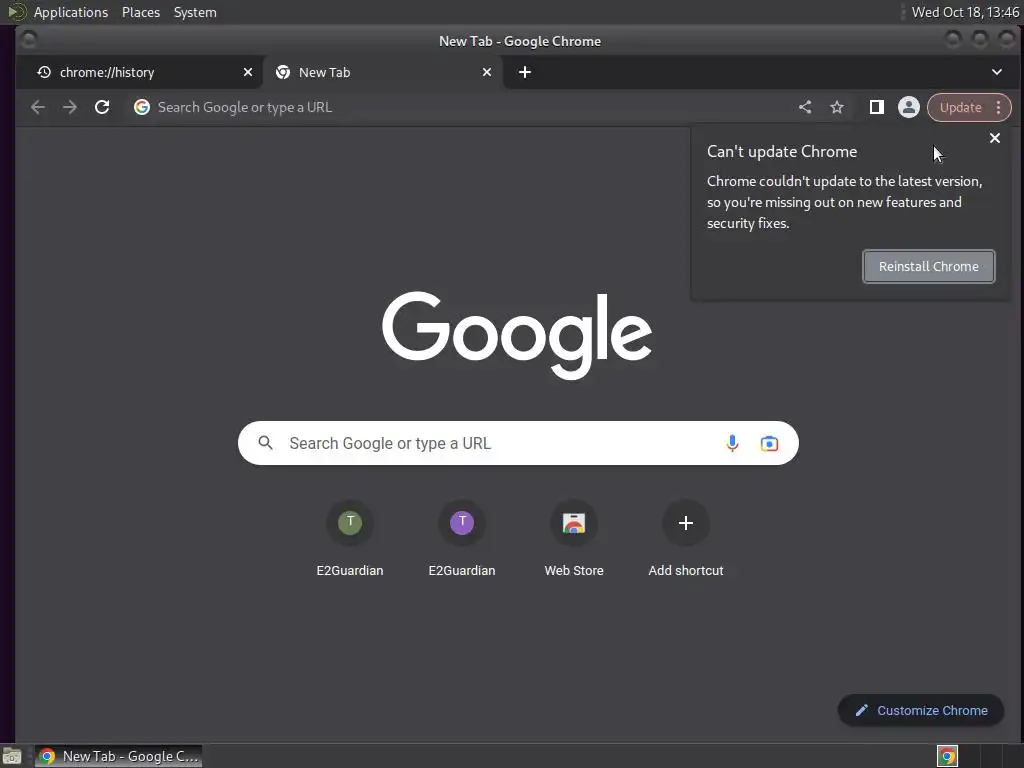Screen dimensions: 1024x768
Task: Click the Google icon in address bar
Action: pos(142,107)
